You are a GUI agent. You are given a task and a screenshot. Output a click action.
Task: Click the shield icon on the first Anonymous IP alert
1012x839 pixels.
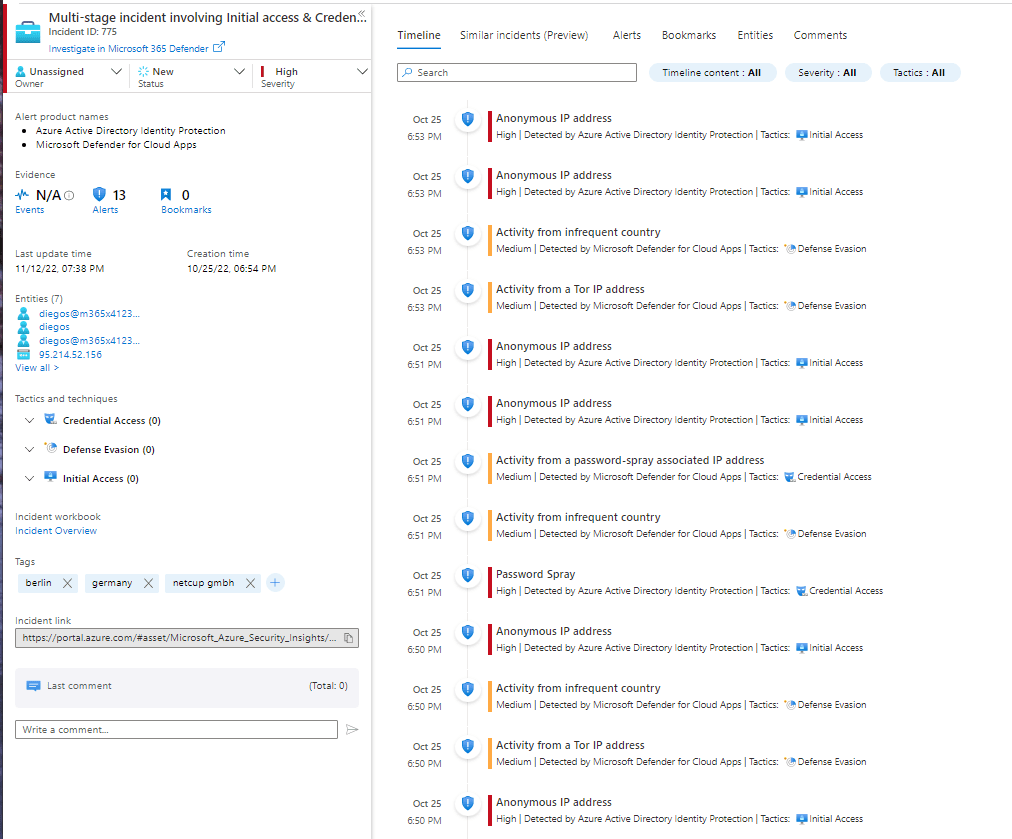click(x=467, y=119)
